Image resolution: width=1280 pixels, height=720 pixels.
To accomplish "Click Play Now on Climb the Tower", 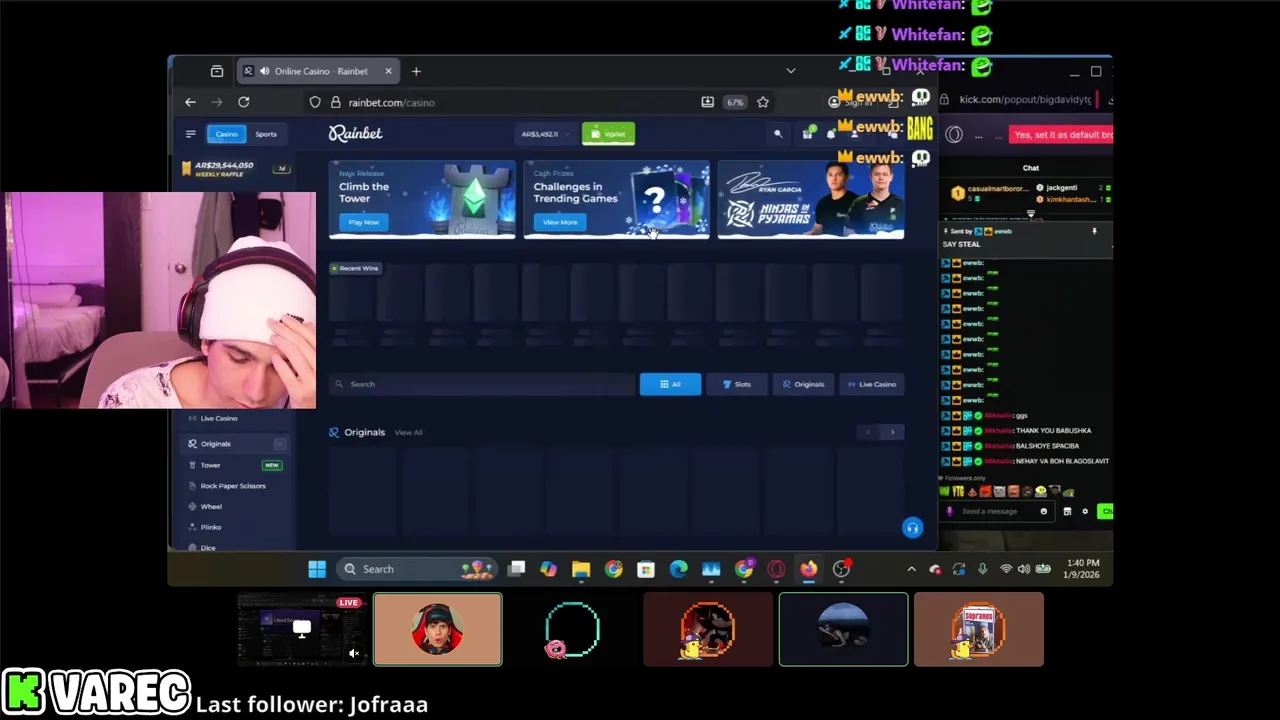I will pos(364,222).
